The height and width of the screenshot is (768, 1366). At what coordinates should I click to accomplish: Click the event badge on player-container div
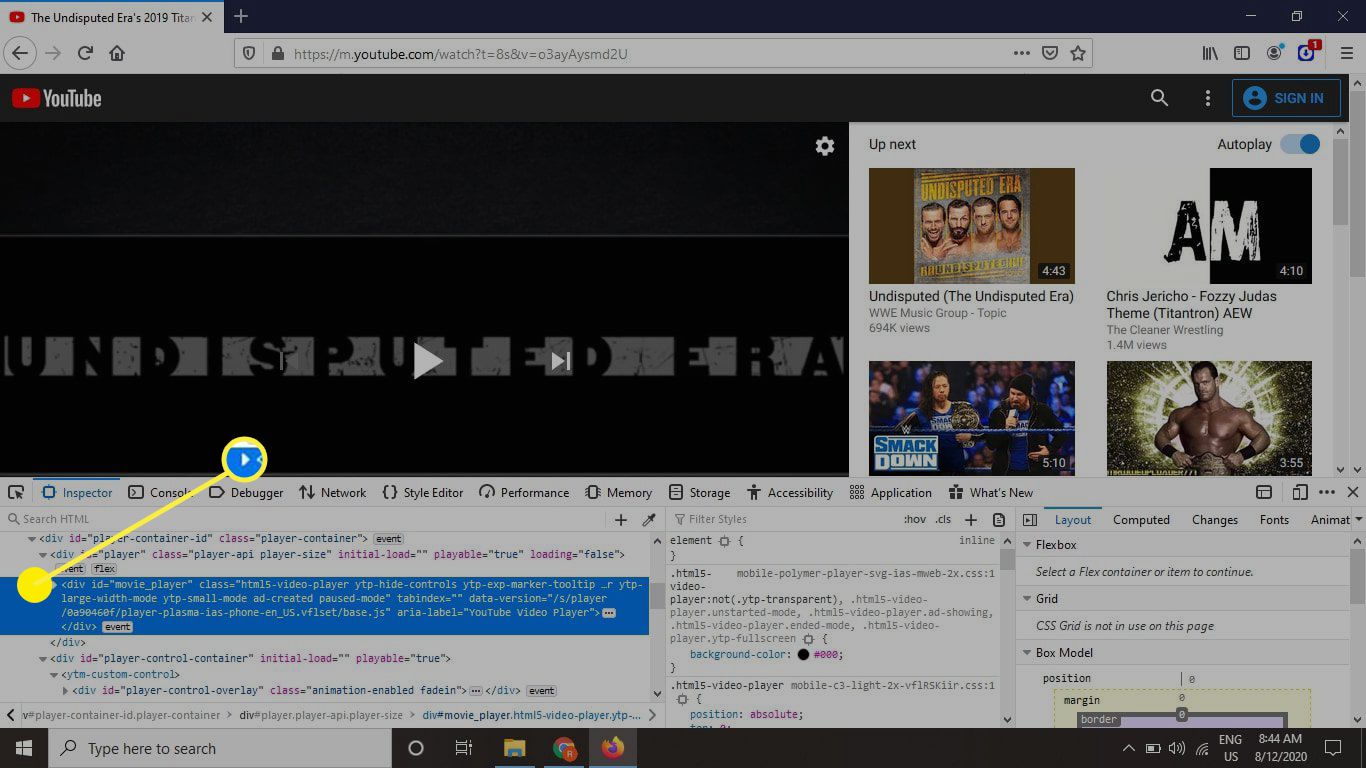[x=388, y=538]
